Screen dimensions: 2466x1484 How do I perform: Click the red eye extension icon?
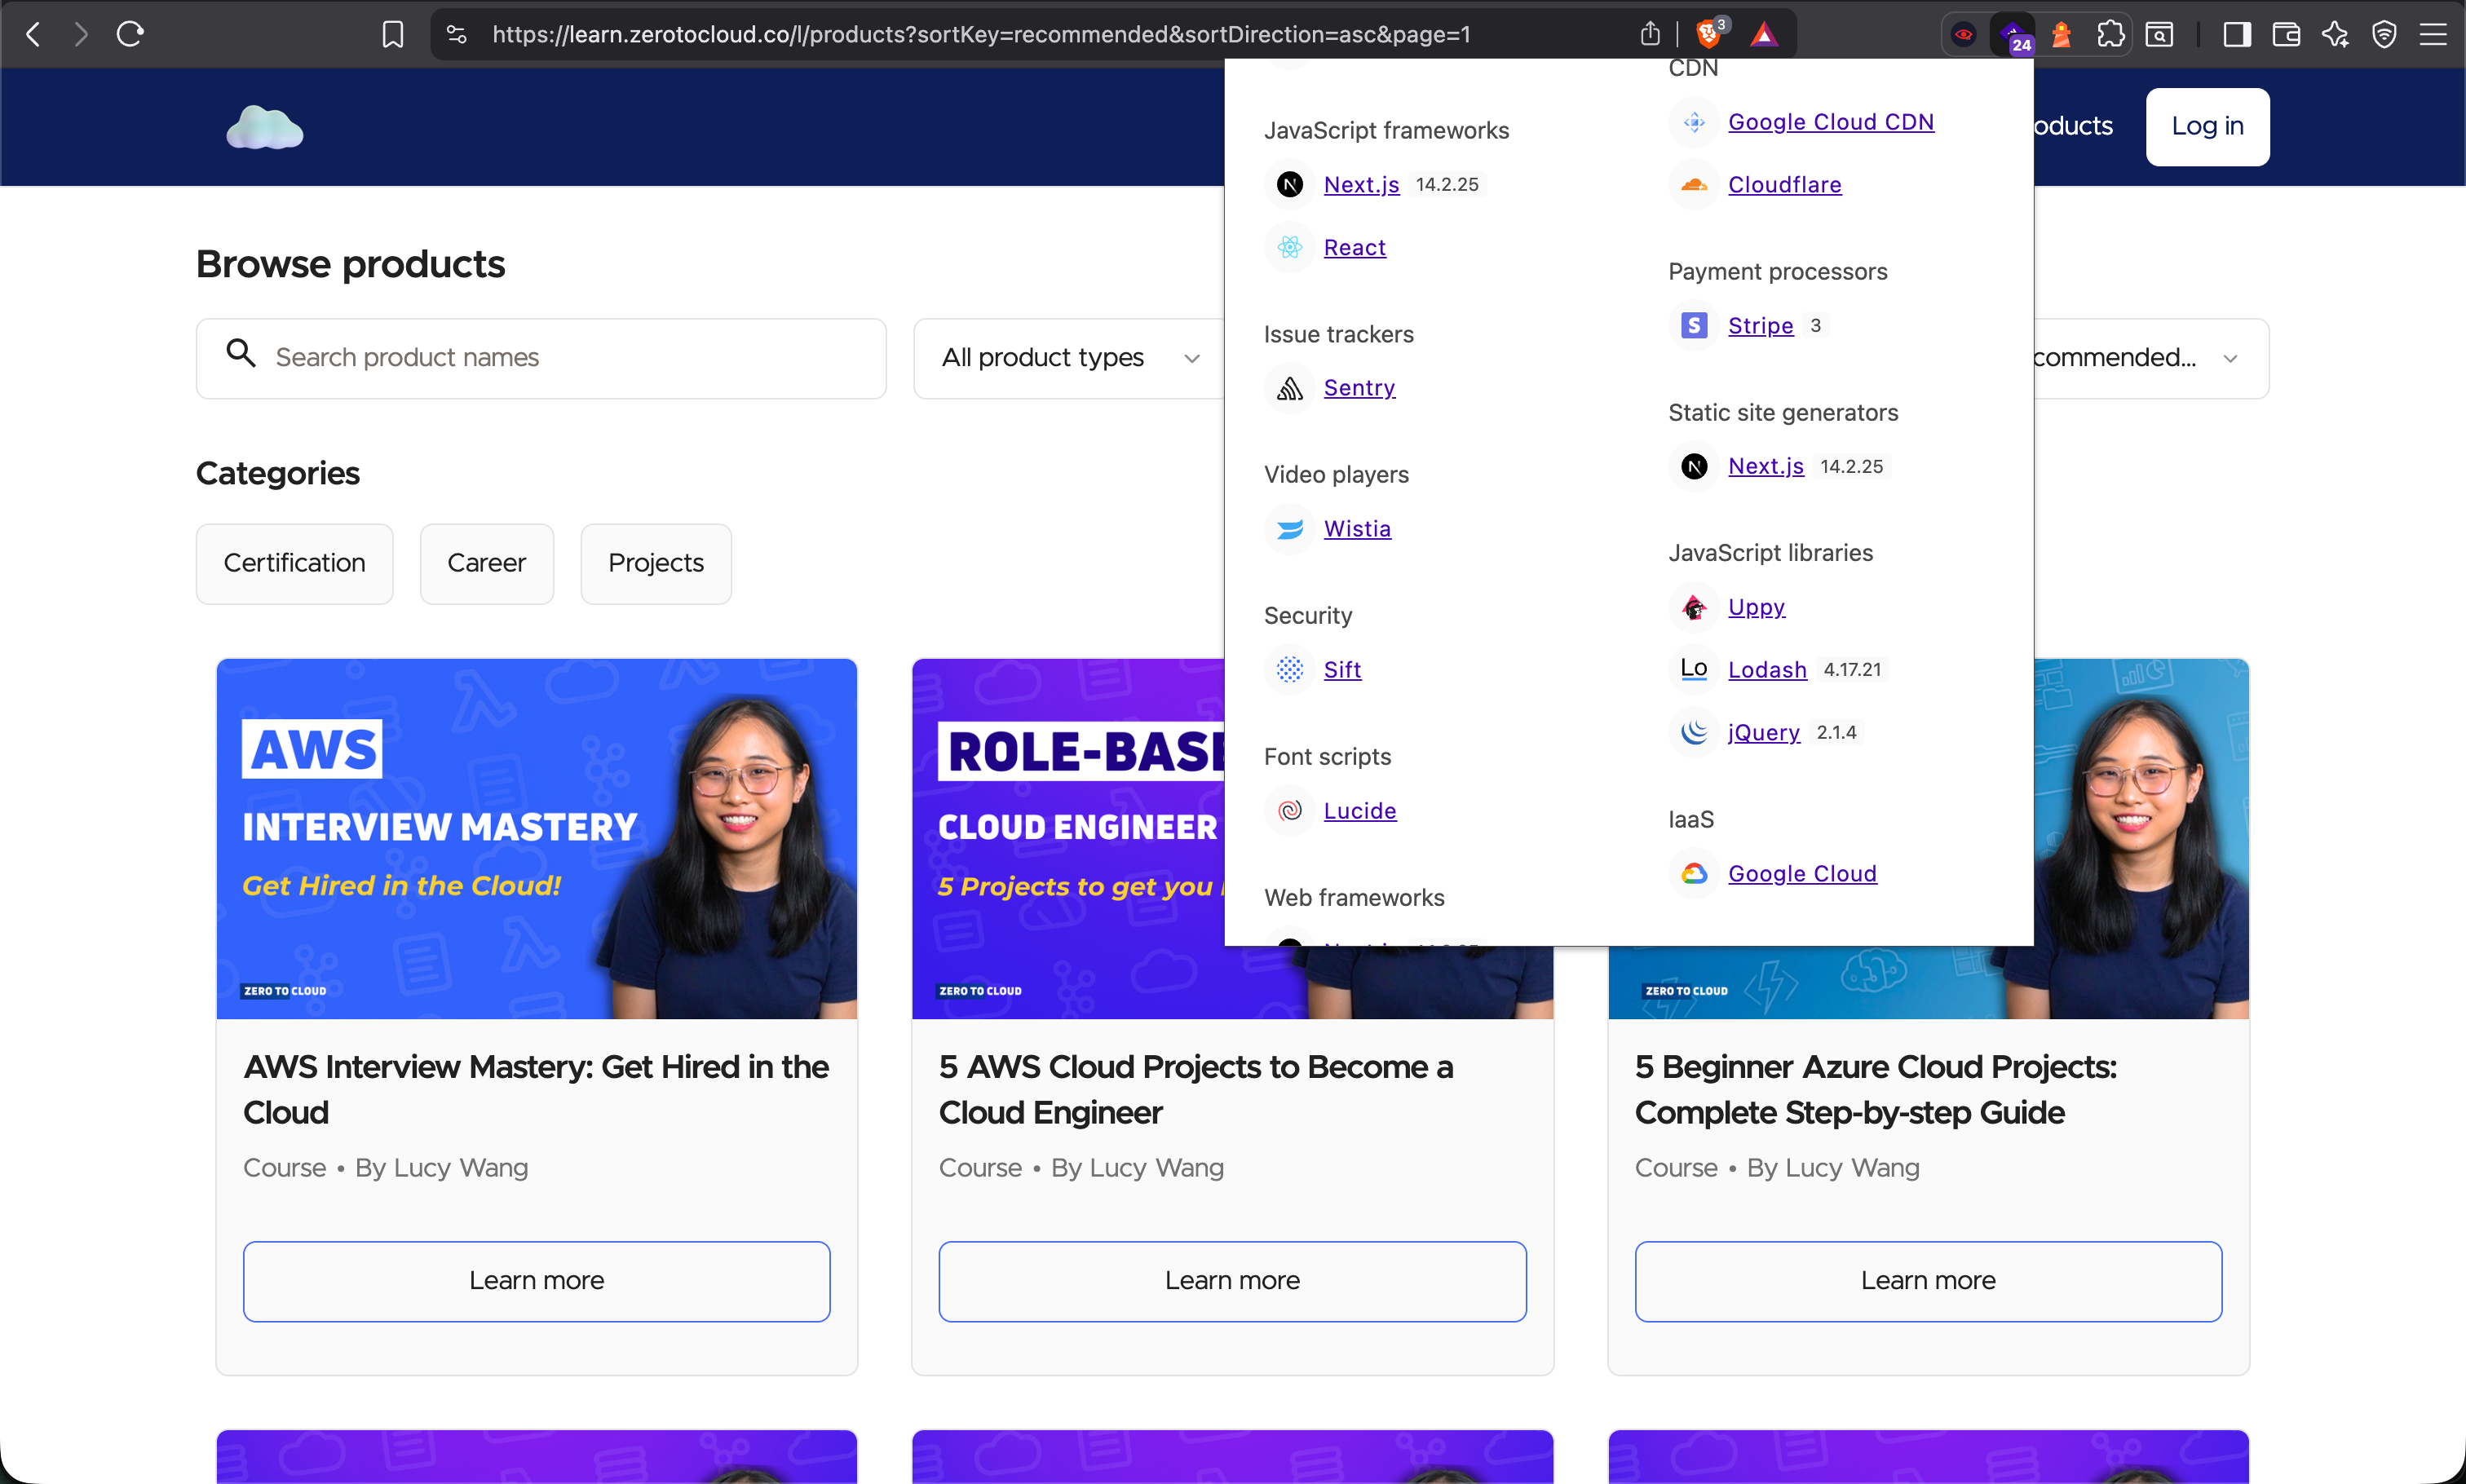coord(1964,35)
